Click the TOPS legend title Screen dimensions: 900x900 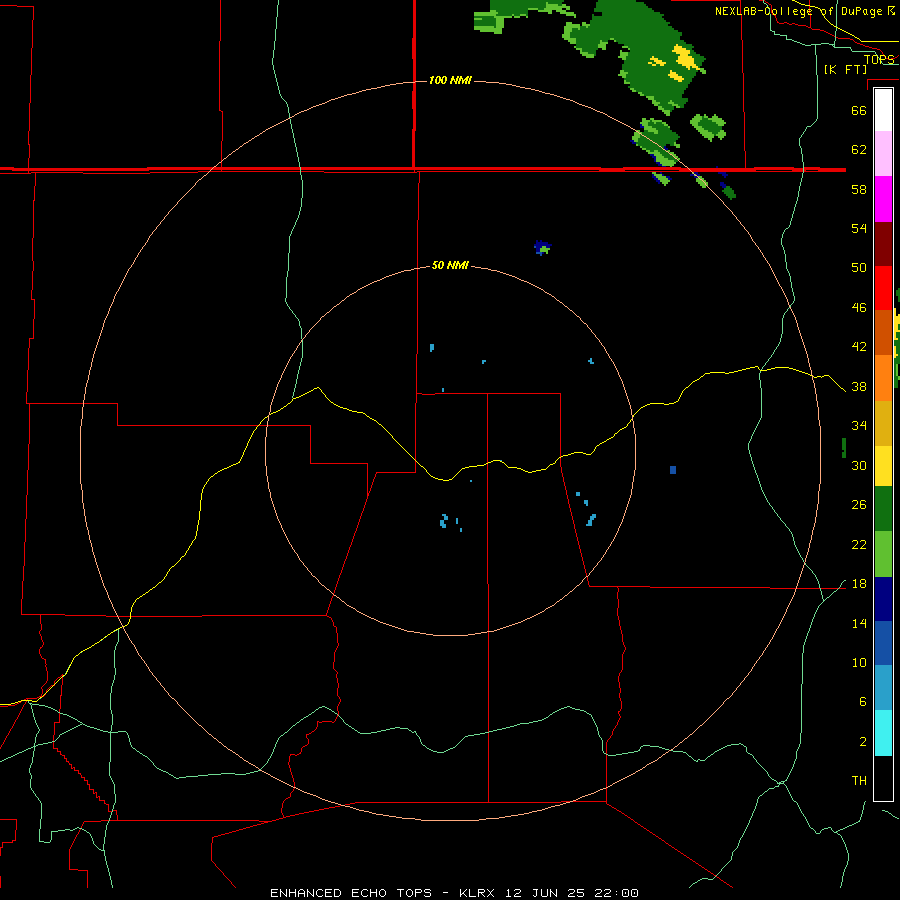coord(879,59)
